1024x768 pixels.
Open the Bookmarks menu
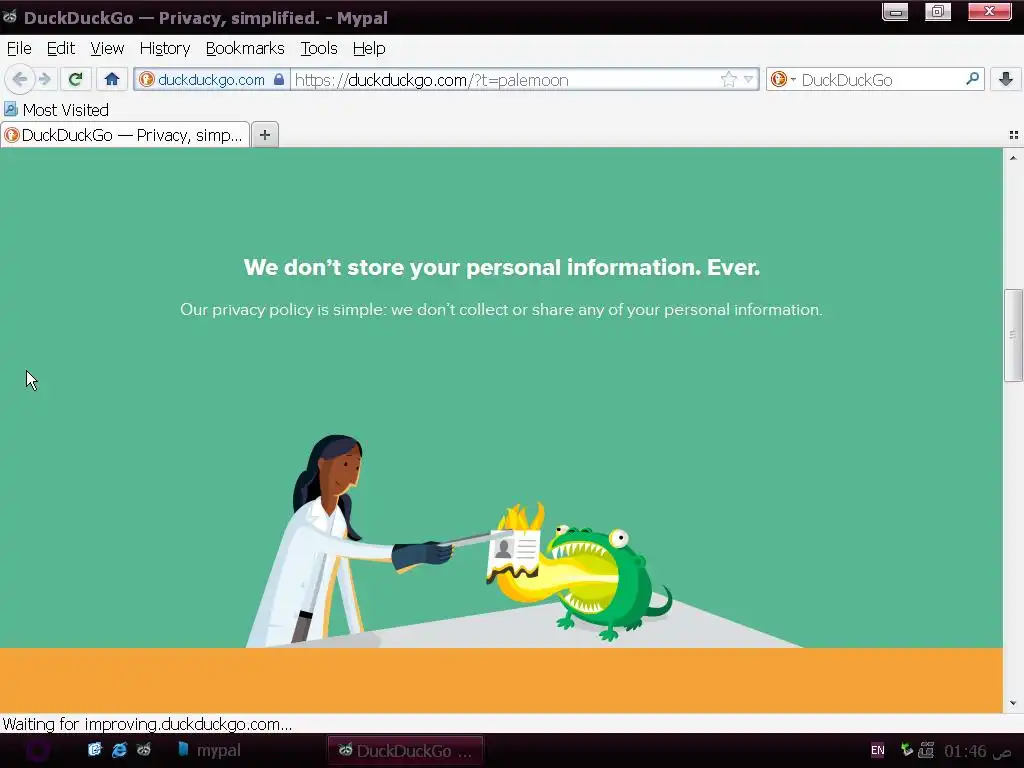click(x=245, y=48)
